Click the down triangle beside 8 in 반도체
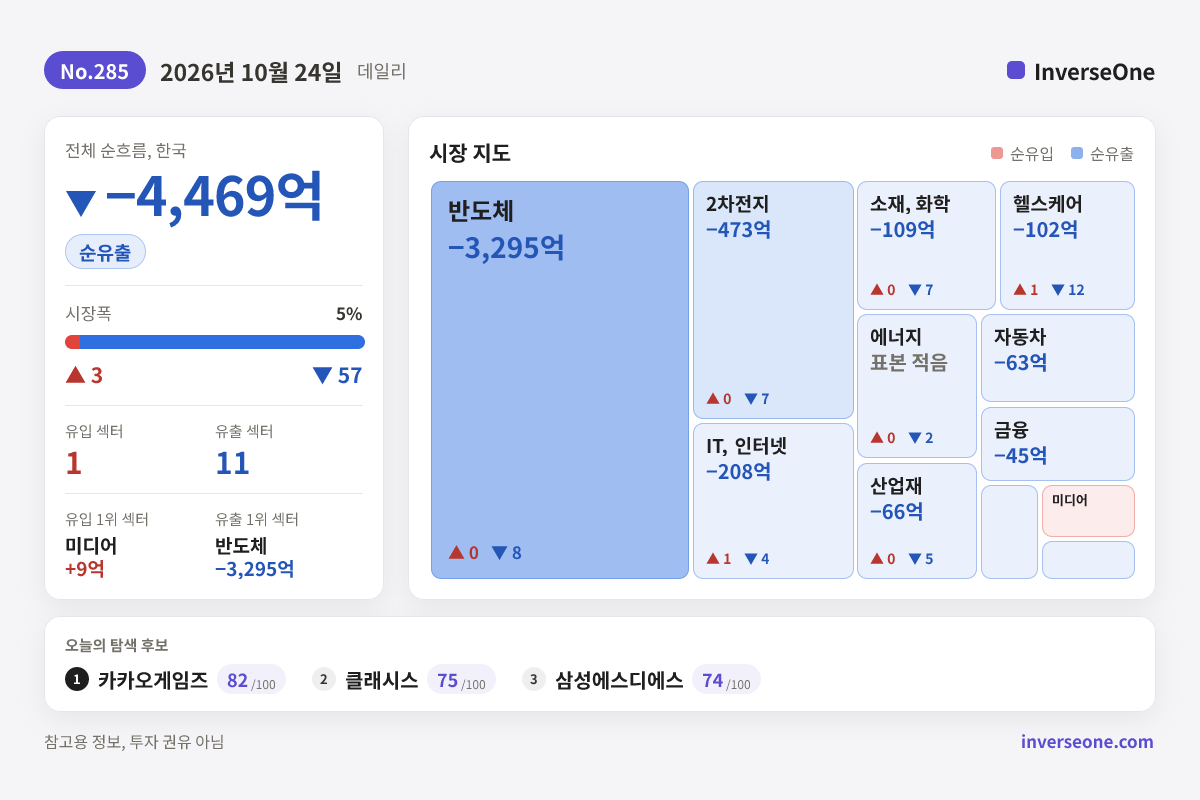The width and height of the screenshot is (1200, 800). (499, 553)
